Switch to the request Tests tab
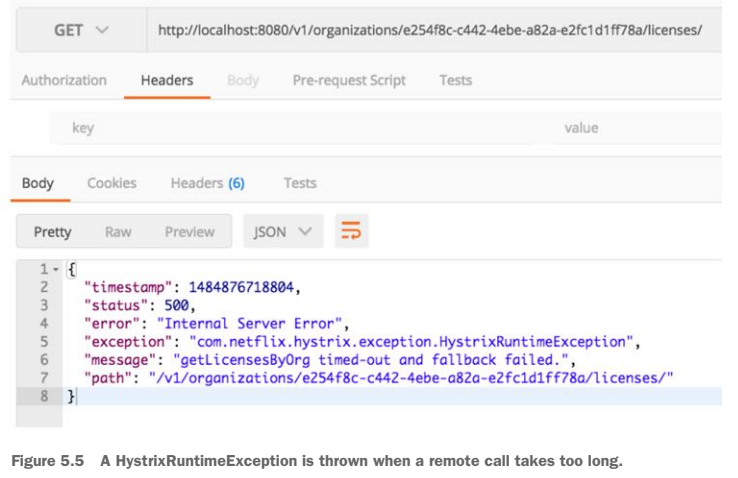The image size is (738, 478). 456,80
